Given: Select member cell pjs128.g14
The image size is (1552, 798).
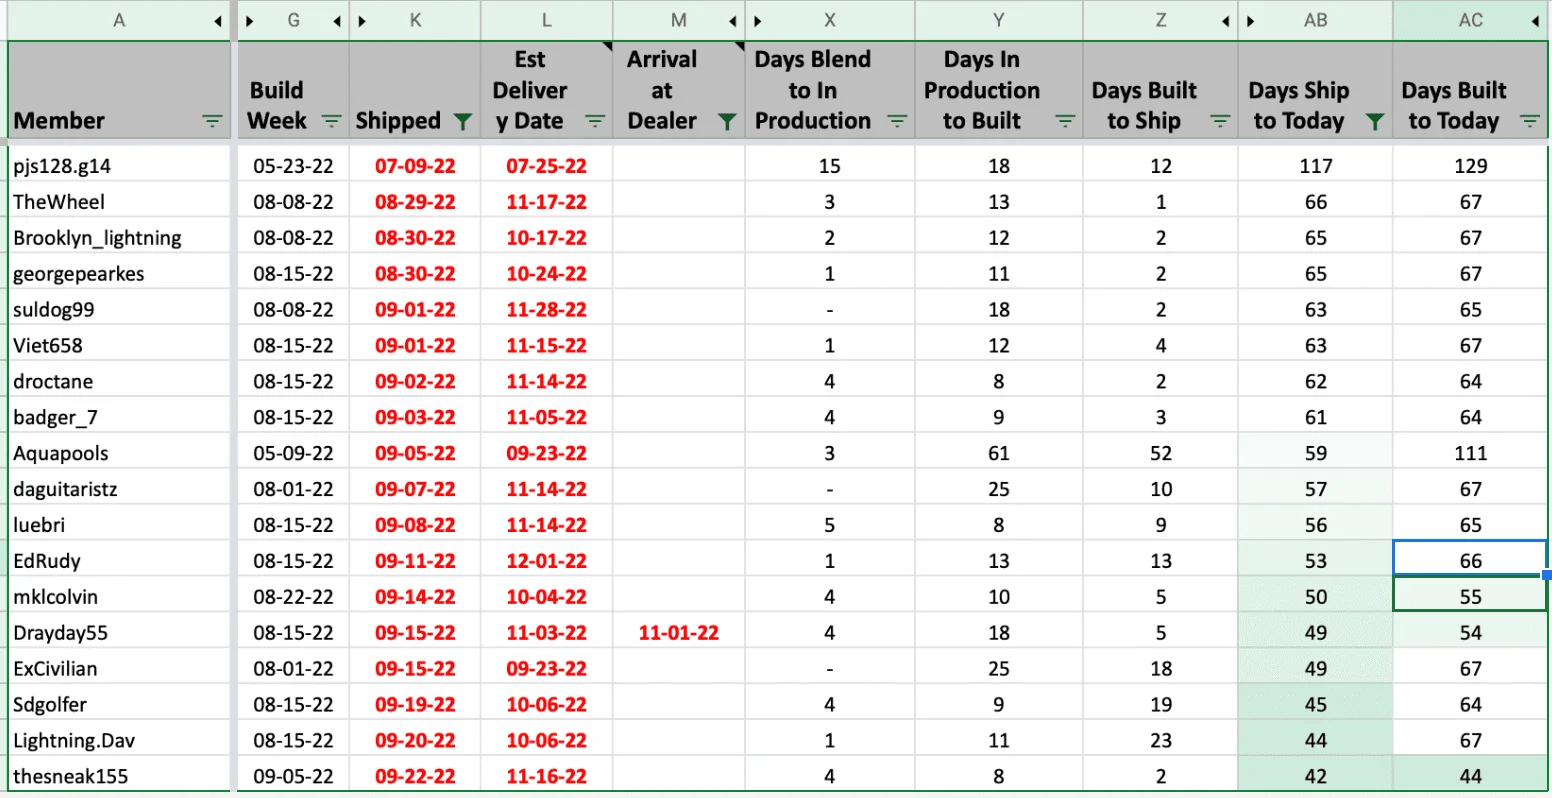Looking at the screenshot, I should pyautogui.click(x=119, y=166).
